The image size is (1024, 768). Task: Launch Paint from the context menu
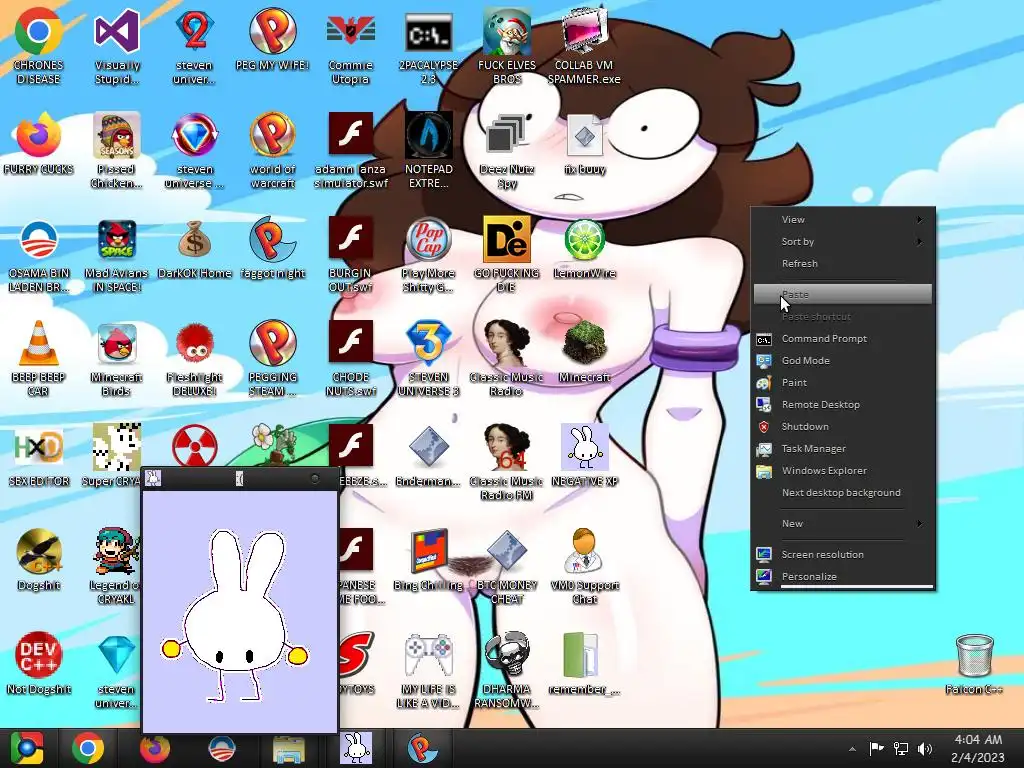(x=842, y=383)
